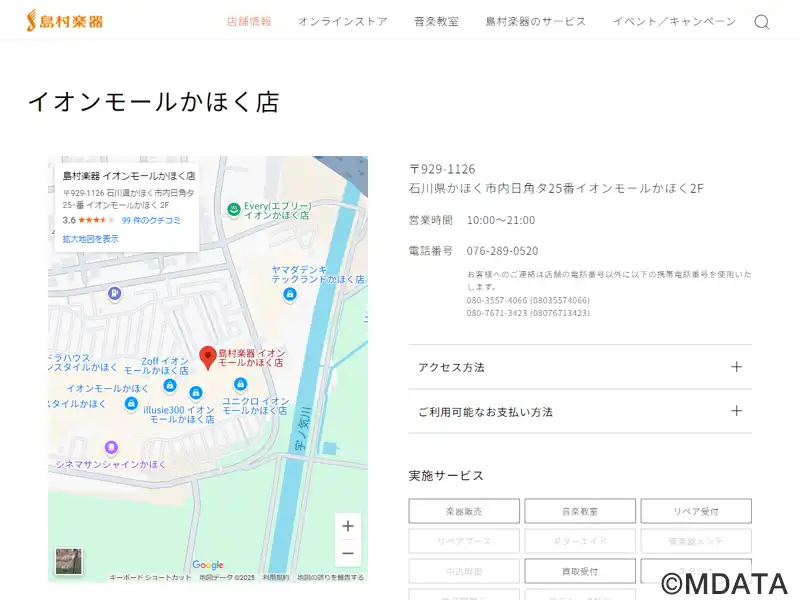Open the 99 件のクチコミ reviews link
The height and width of the screenshot is (600, 800).
[x=151, y=220]
